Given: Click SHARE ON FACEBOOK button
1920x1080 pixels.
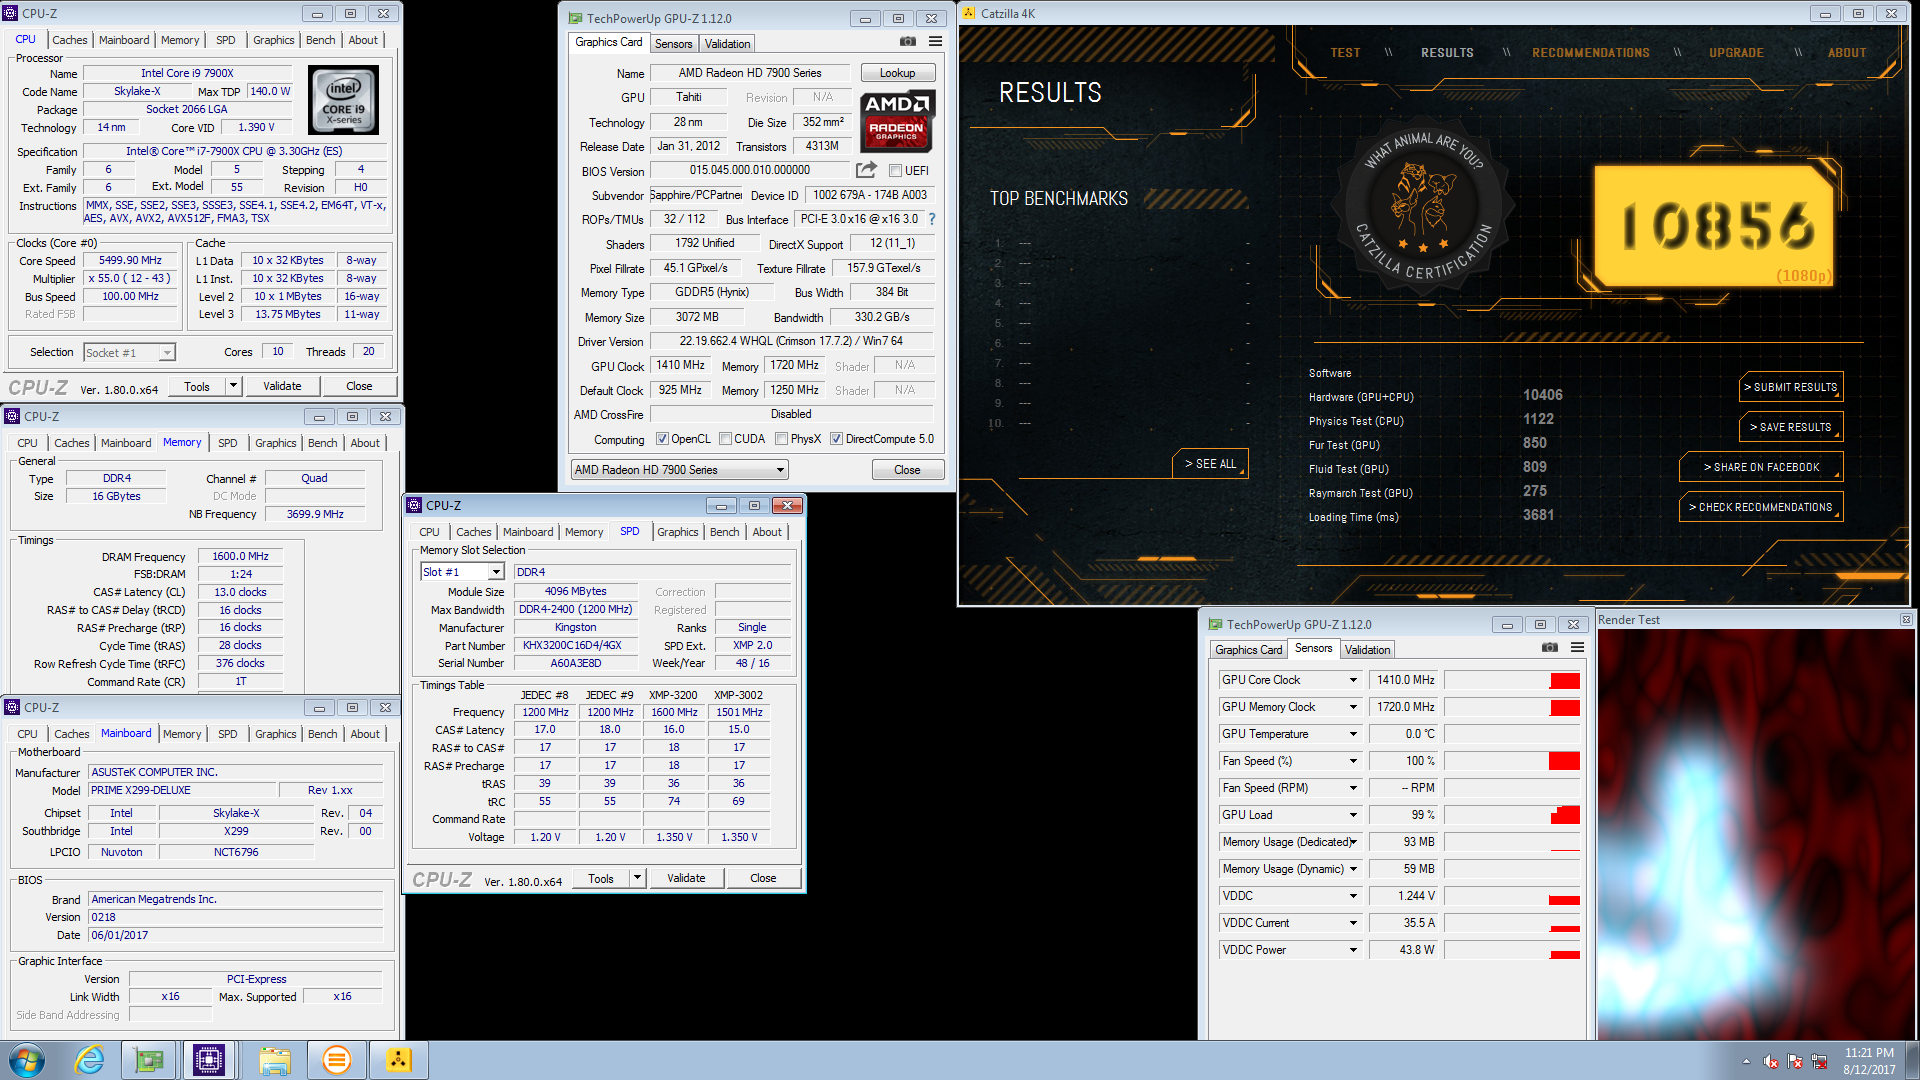Looking at the screenshot, I should [1761, 467].
